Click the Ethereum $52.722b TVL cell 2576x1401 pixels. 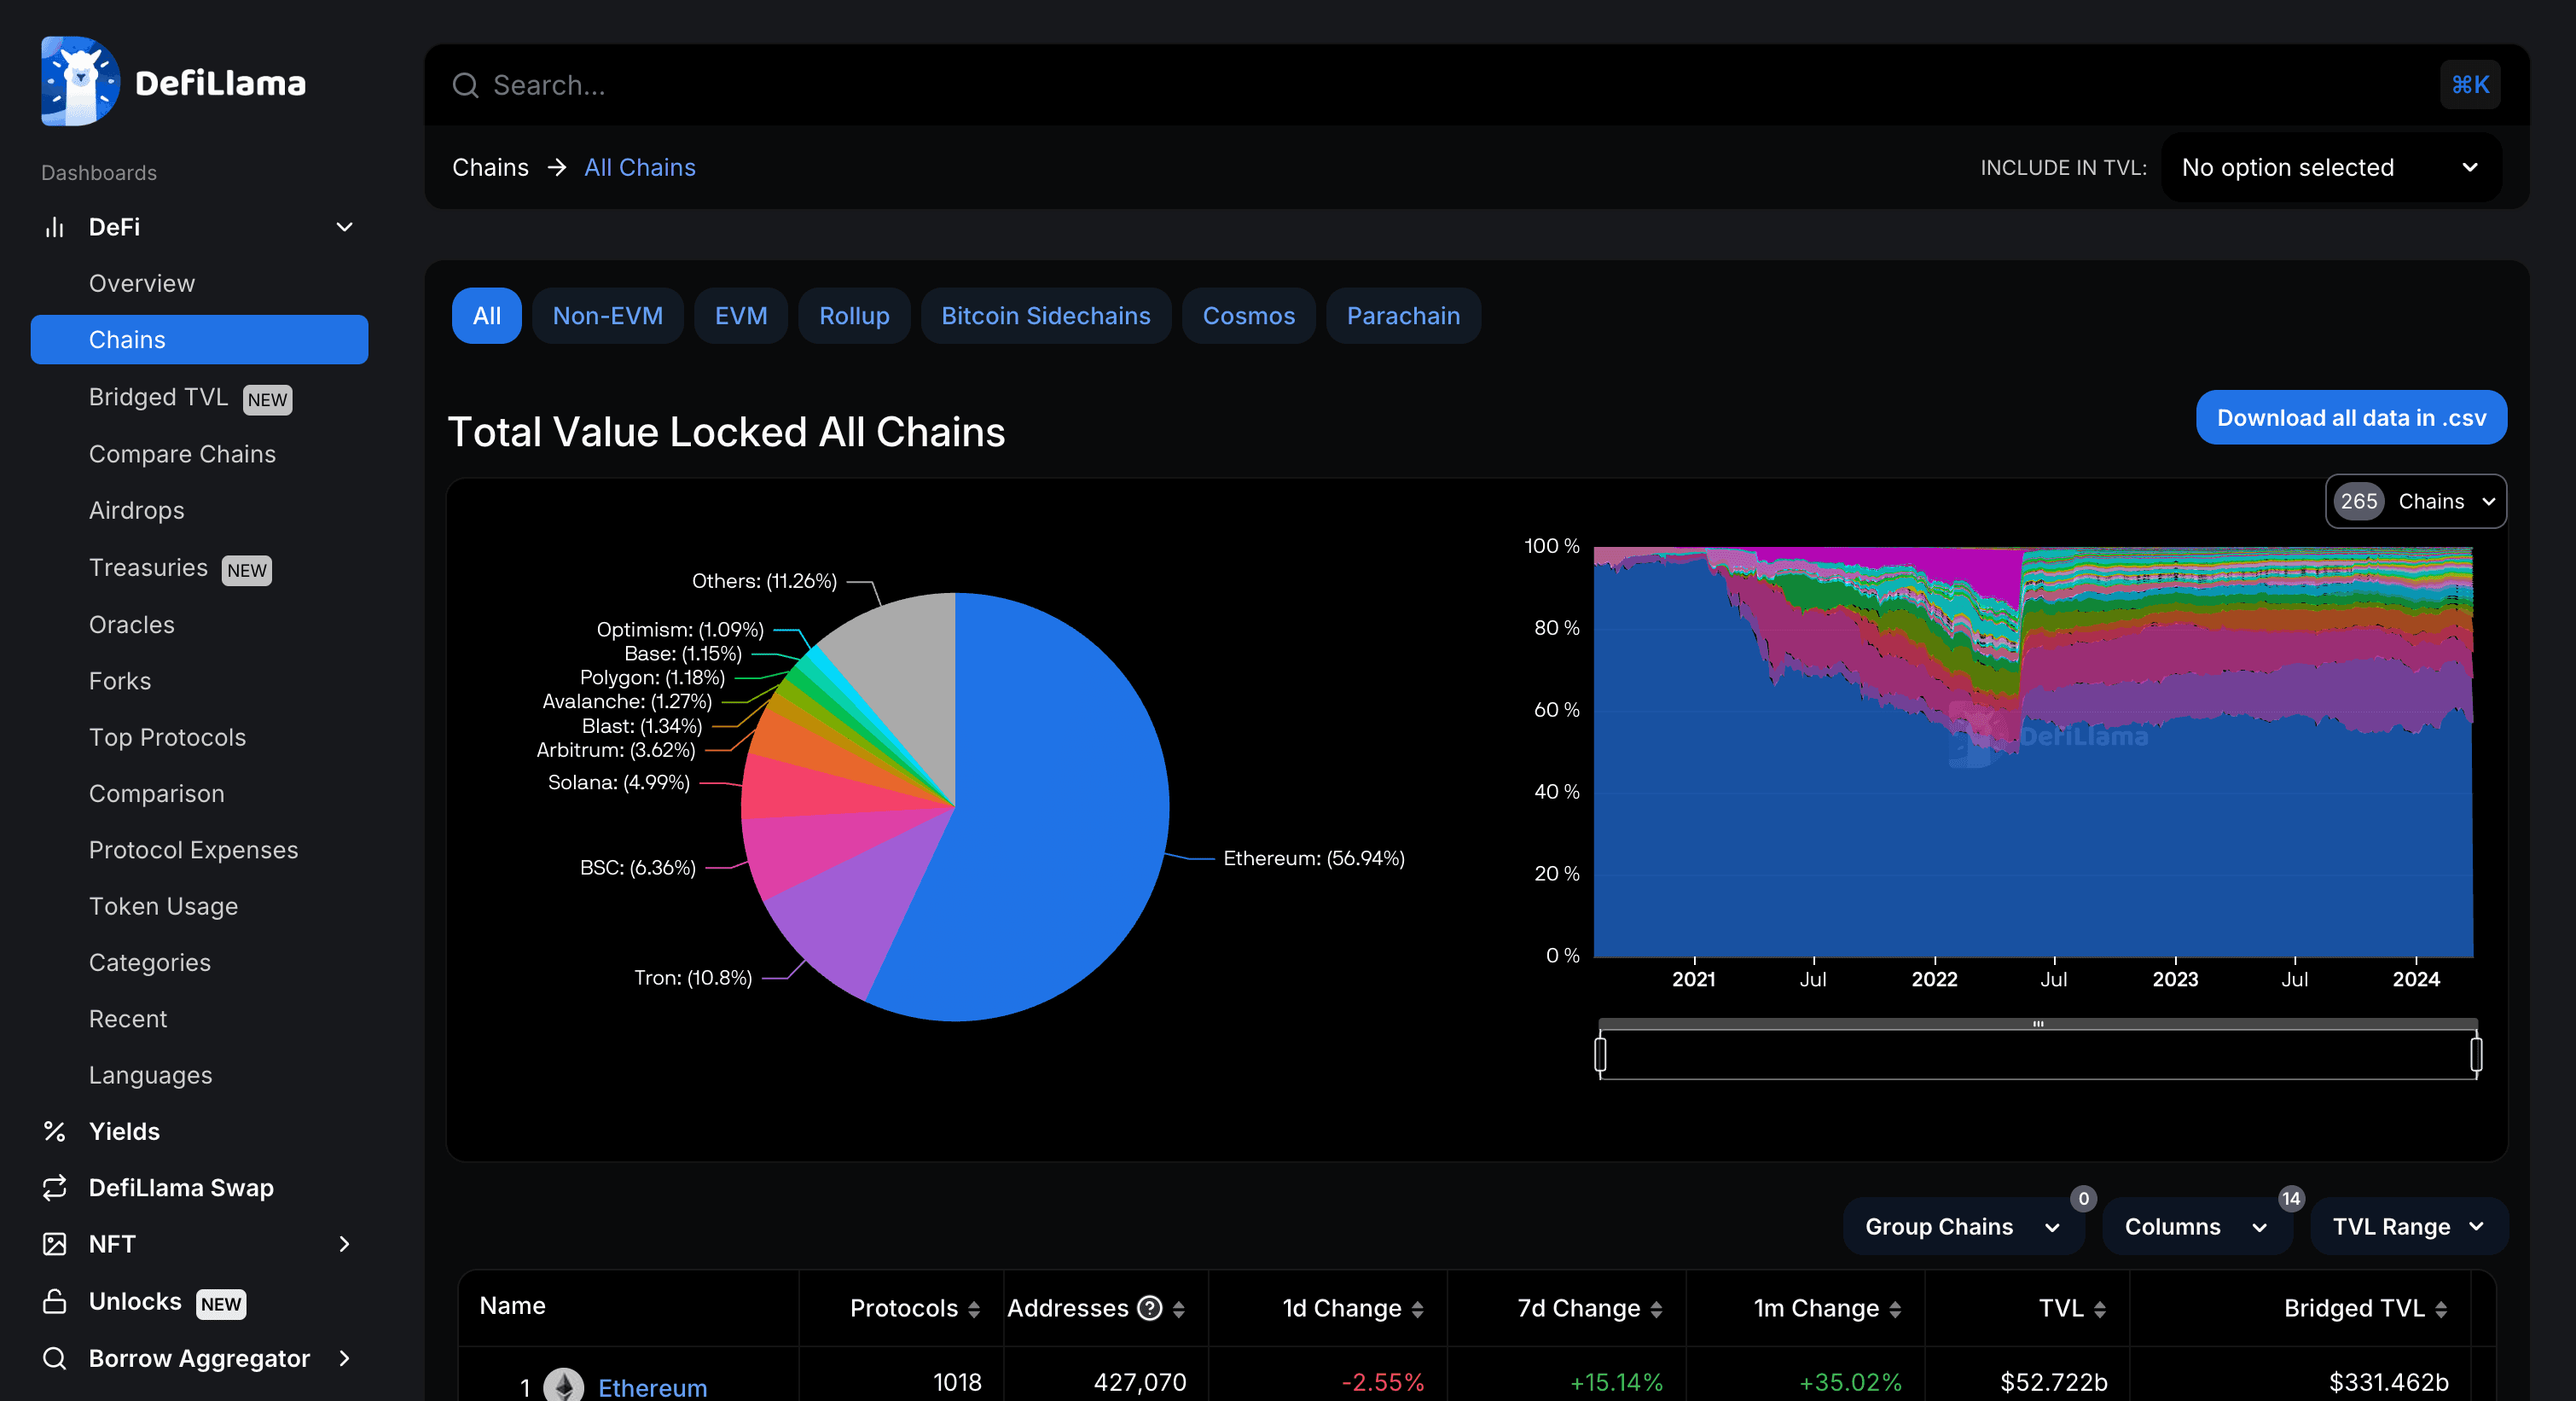(x=2053, y=1382)
